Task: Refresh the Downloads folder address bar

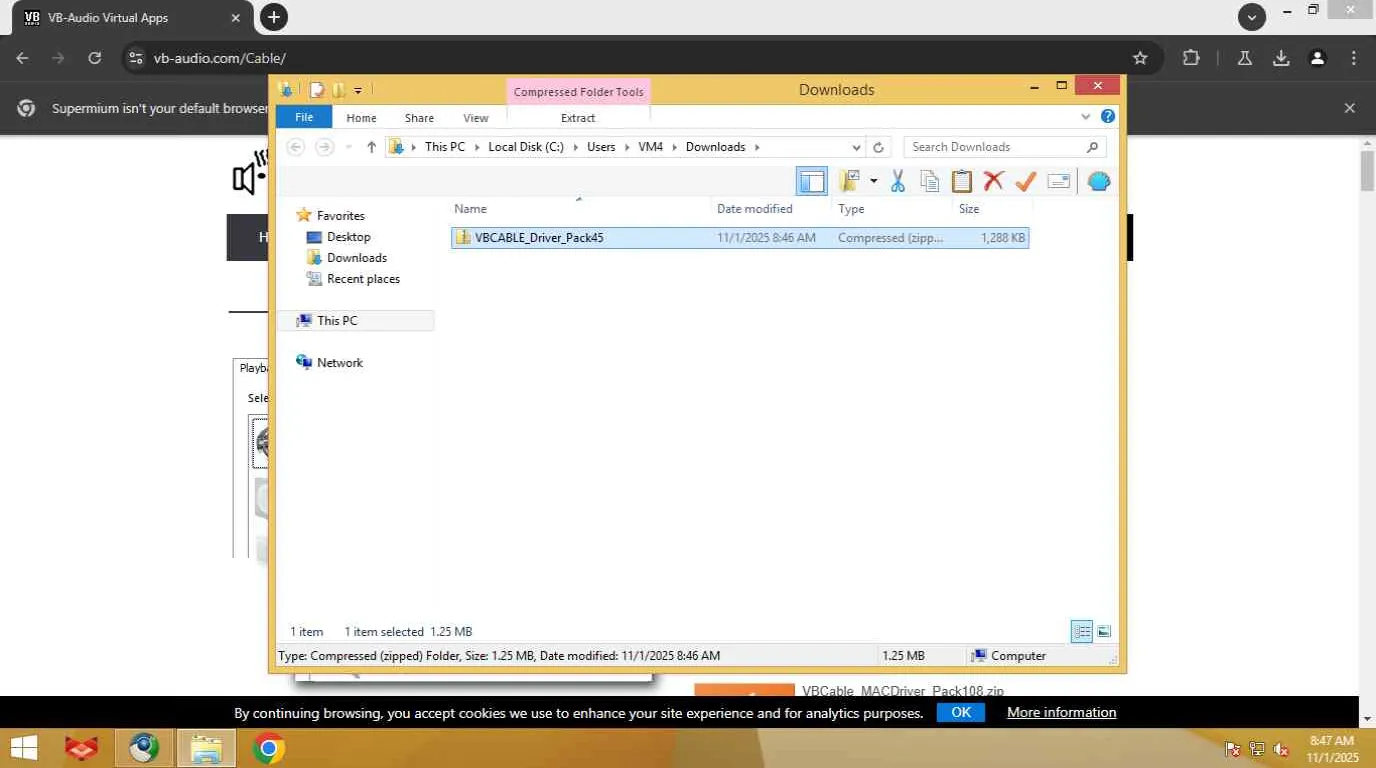Action: pyautogui.click(x=879, y=147)
